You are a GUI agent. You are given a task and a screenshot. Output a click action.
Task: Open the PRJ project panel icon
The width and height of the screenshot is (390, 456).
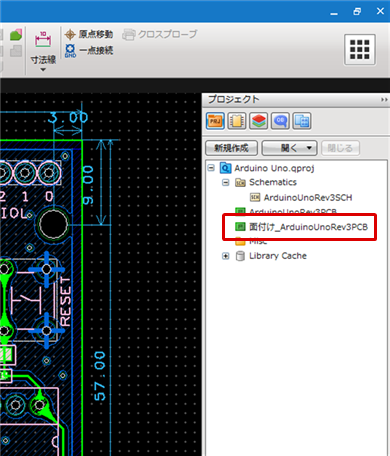[x=215, y=121]
